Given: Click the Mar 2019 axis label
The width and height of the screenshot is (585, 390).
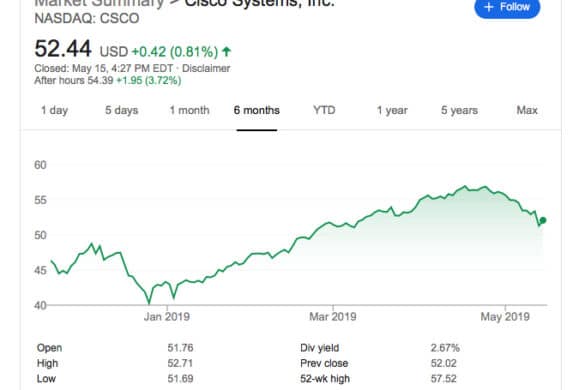Looking at the screenshot, I should (333, 317).
